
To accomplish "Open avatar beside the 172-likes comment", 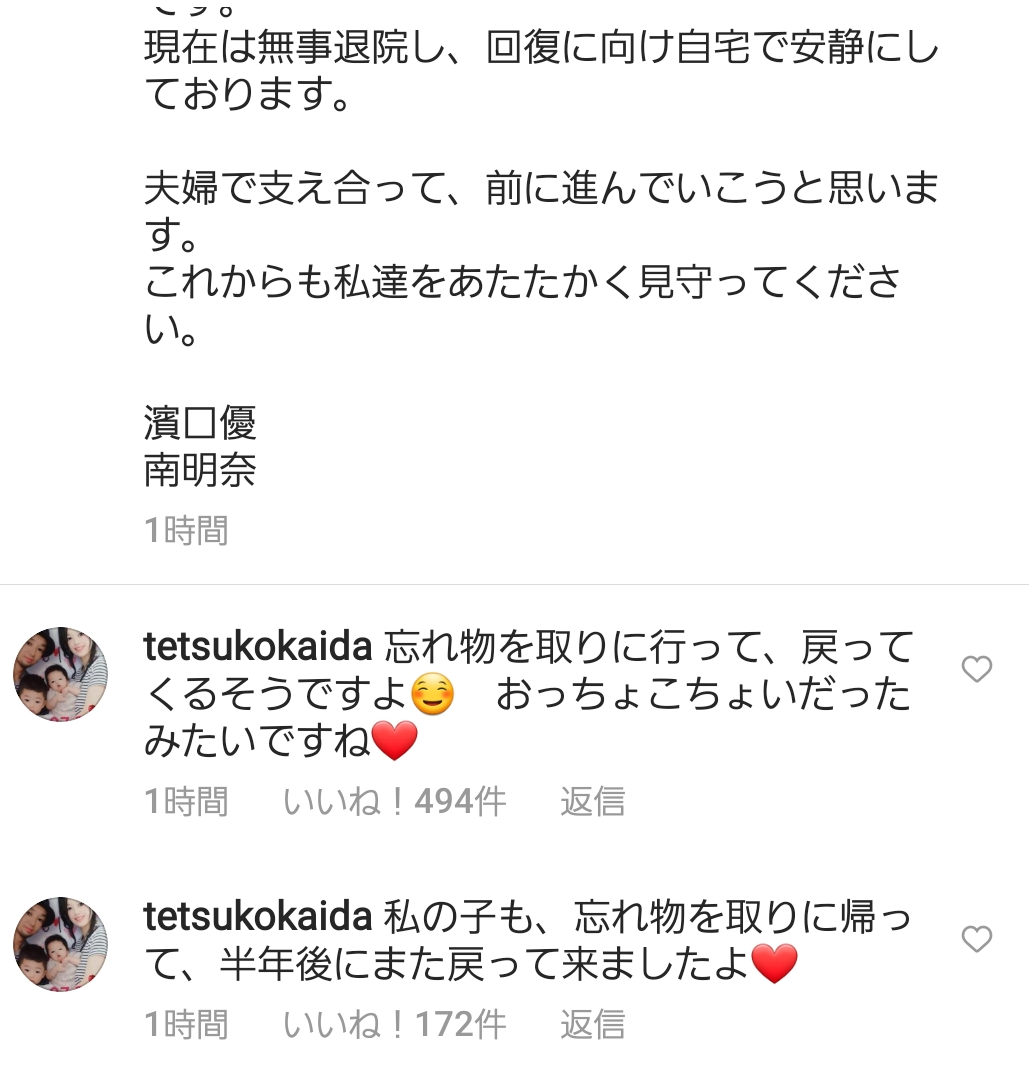I will pos(60,944).
